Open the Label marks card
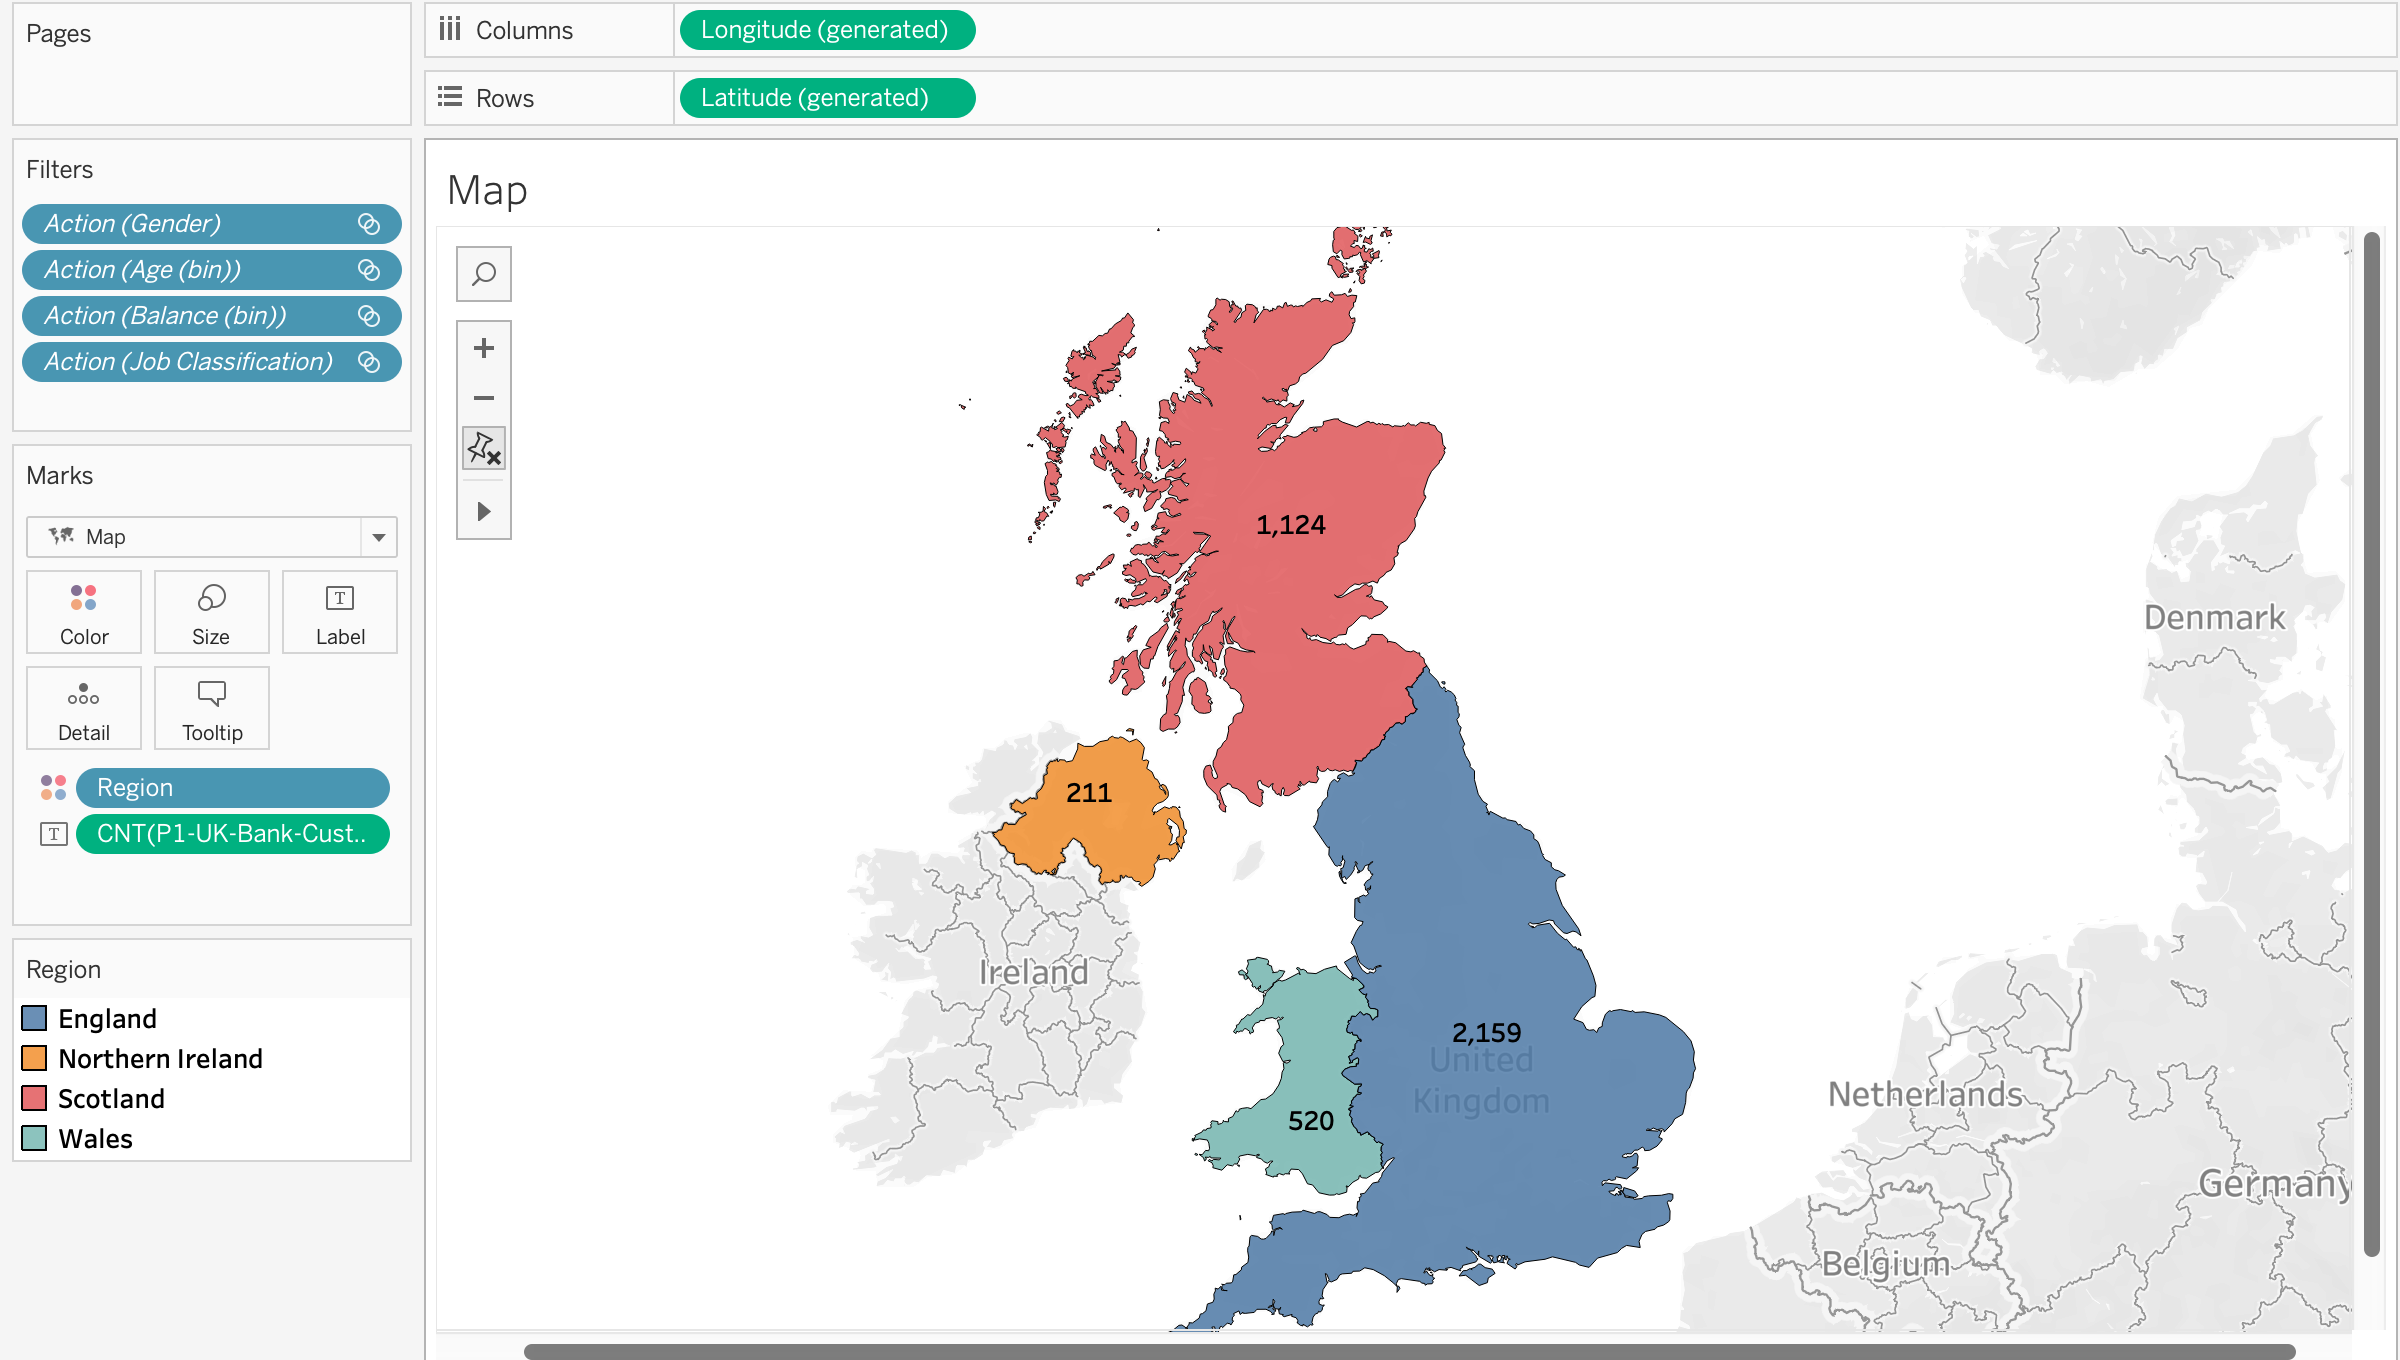 coord(339,611)
